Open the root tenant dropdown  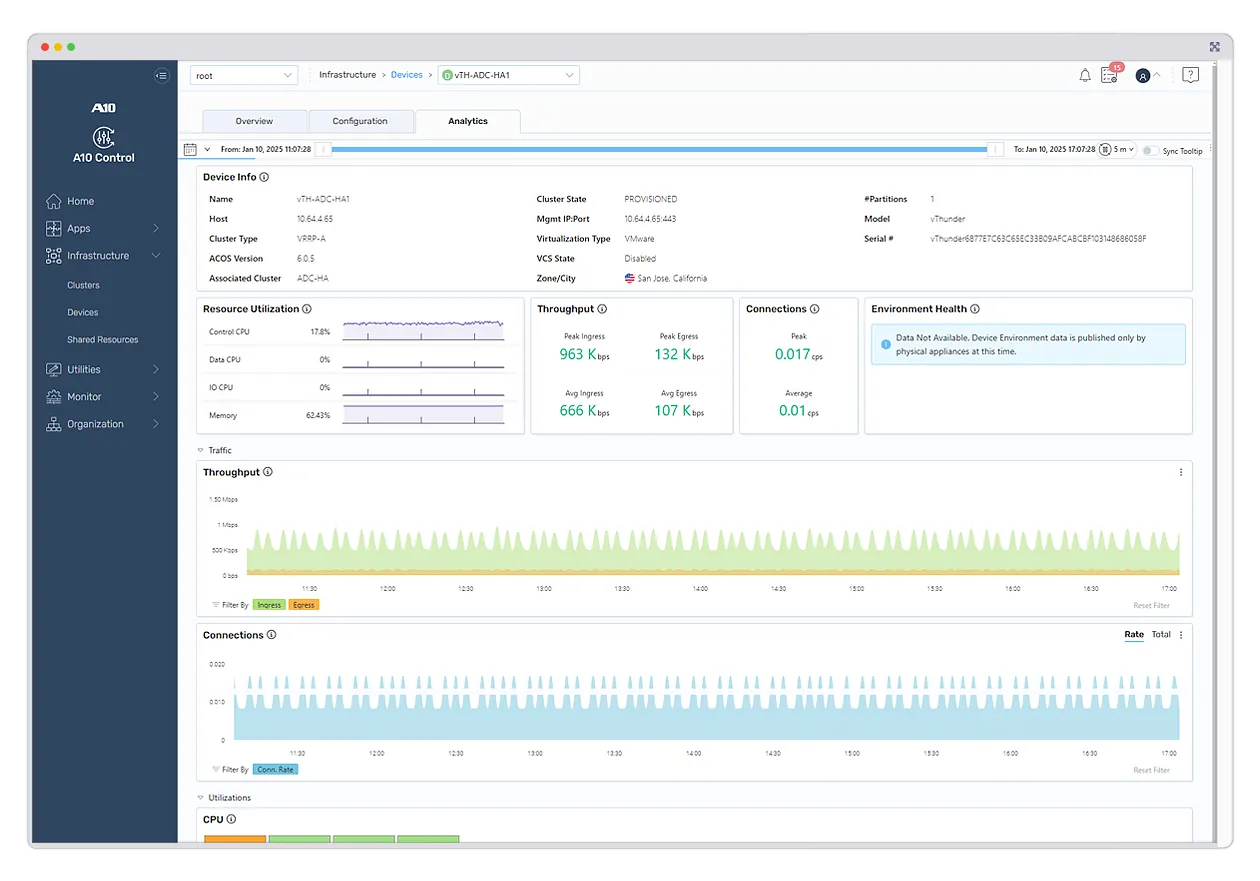pyautogui.click(x=243, y=74)
